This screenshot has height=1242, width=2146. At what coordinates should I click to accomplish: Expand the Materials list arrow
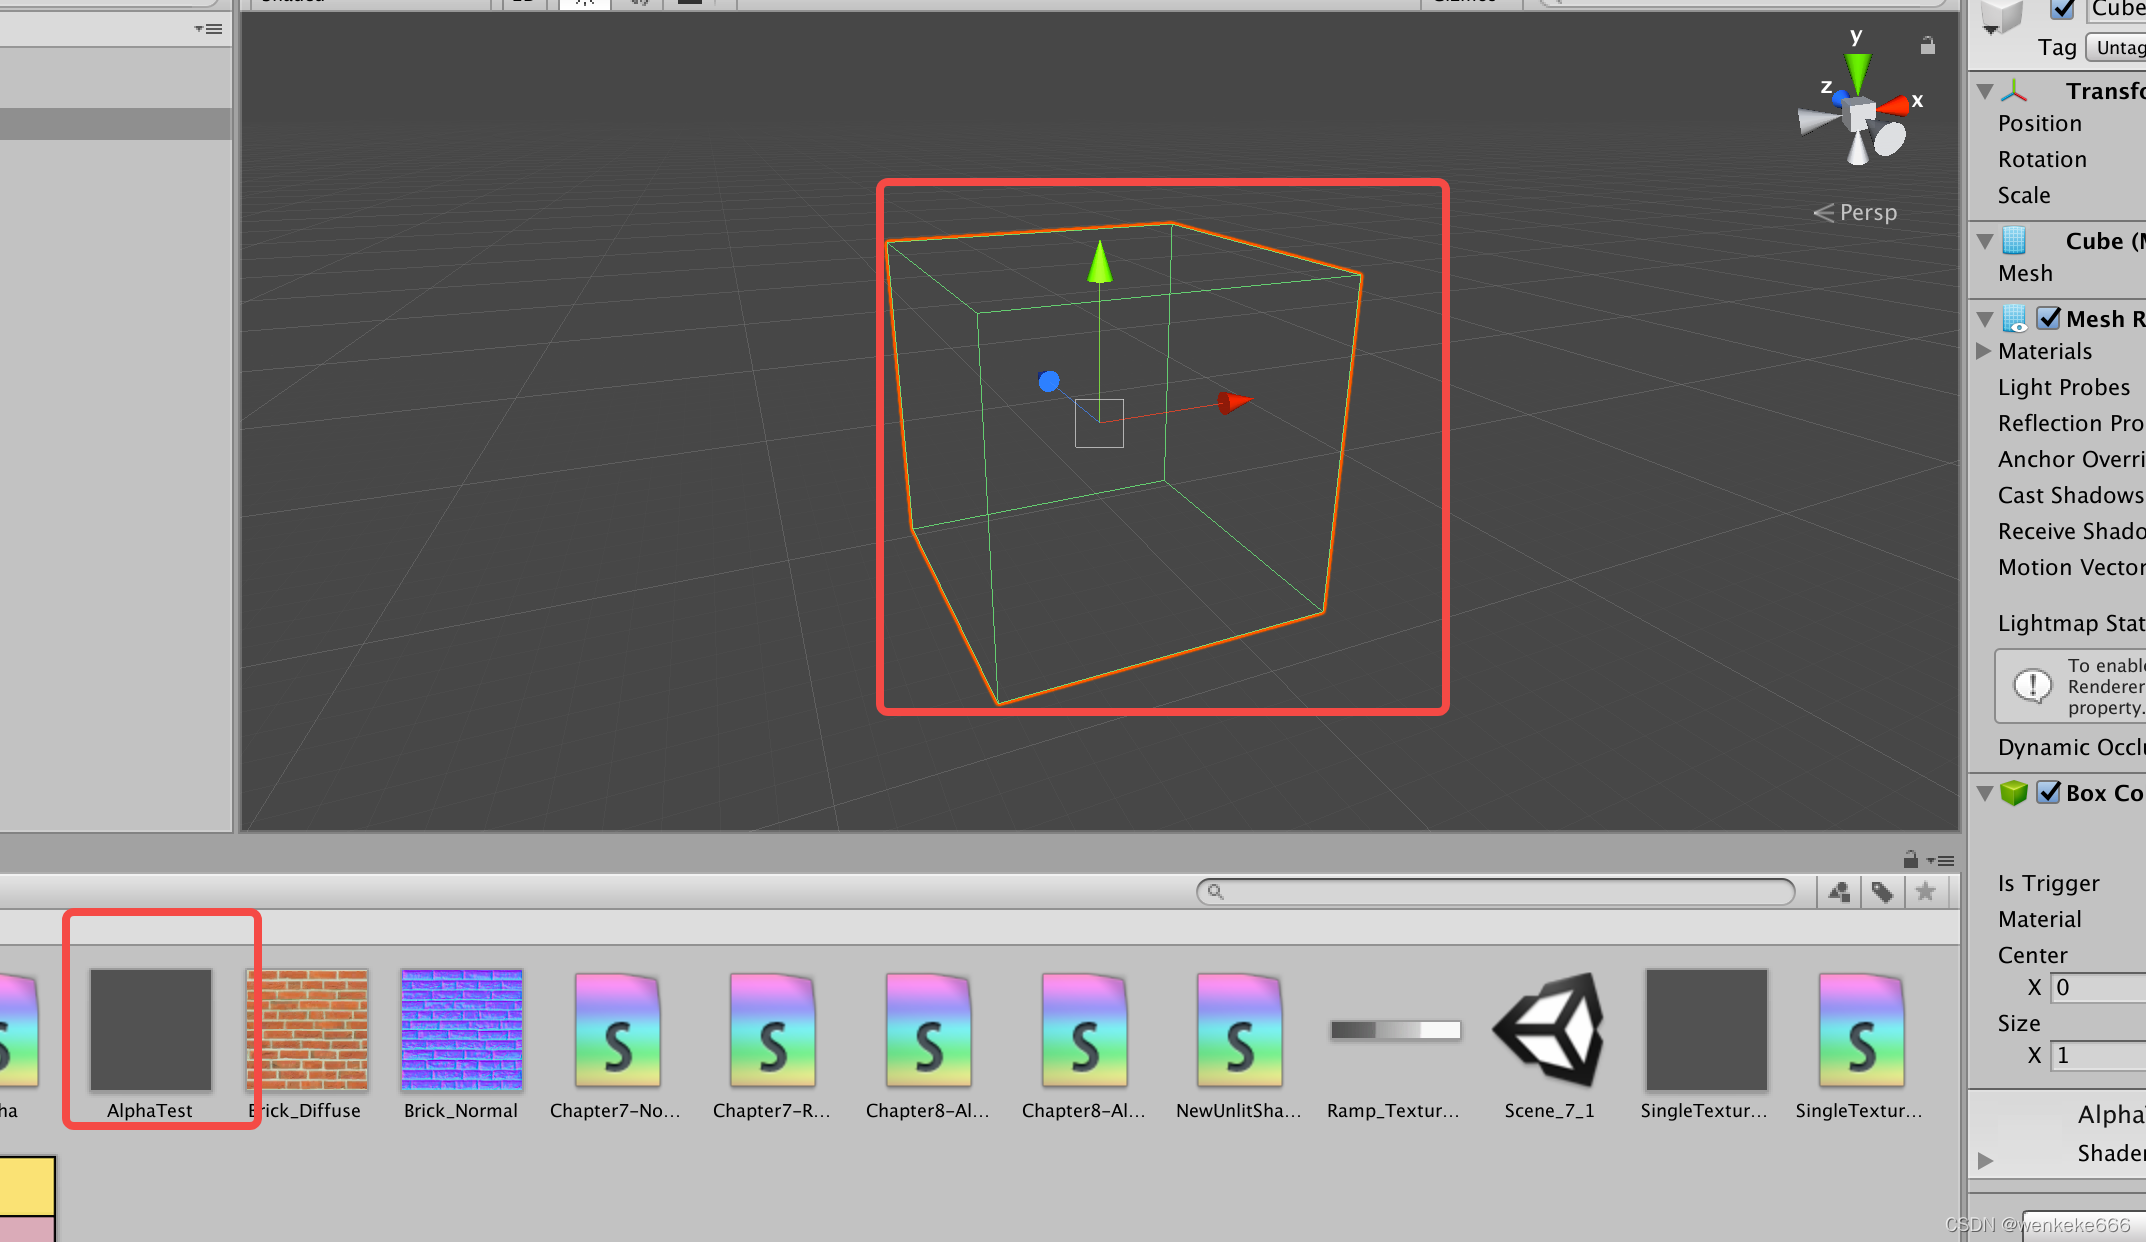coord(1984,351)
